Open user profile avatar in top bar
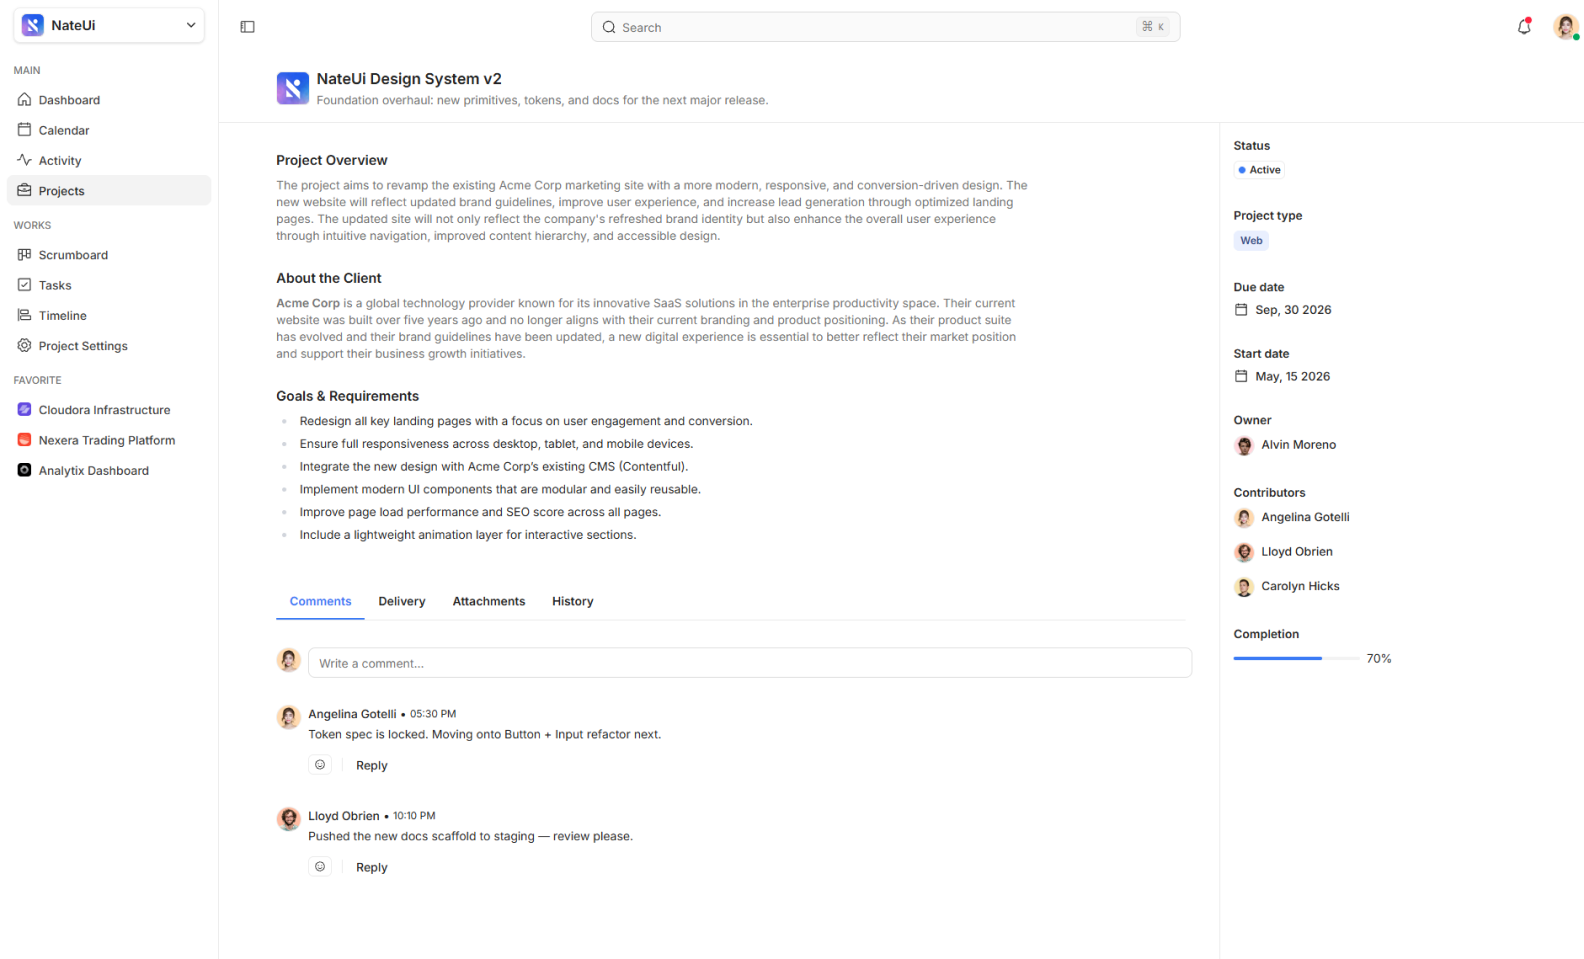Viewport: 1584px width, 959px height. point(1565,27)
